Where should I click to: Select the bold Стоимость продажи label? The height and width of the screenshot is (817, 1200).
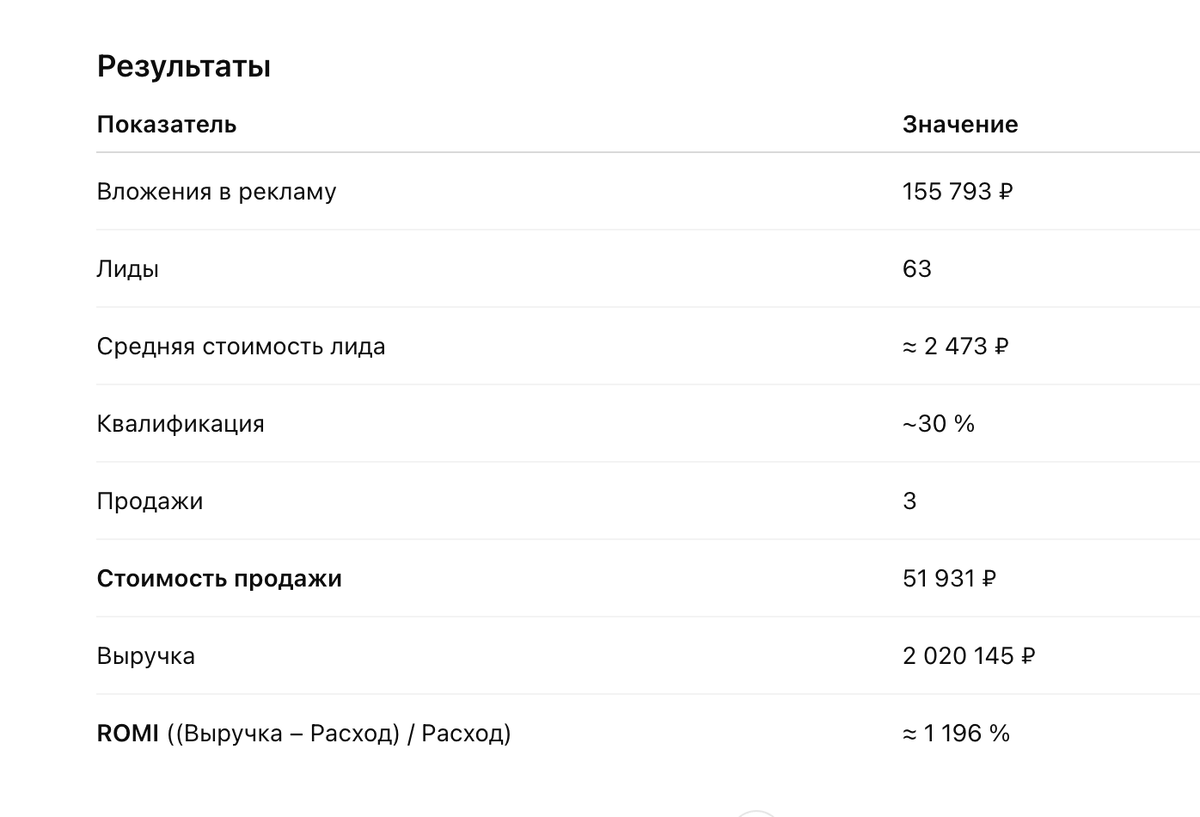coord(219,579)
